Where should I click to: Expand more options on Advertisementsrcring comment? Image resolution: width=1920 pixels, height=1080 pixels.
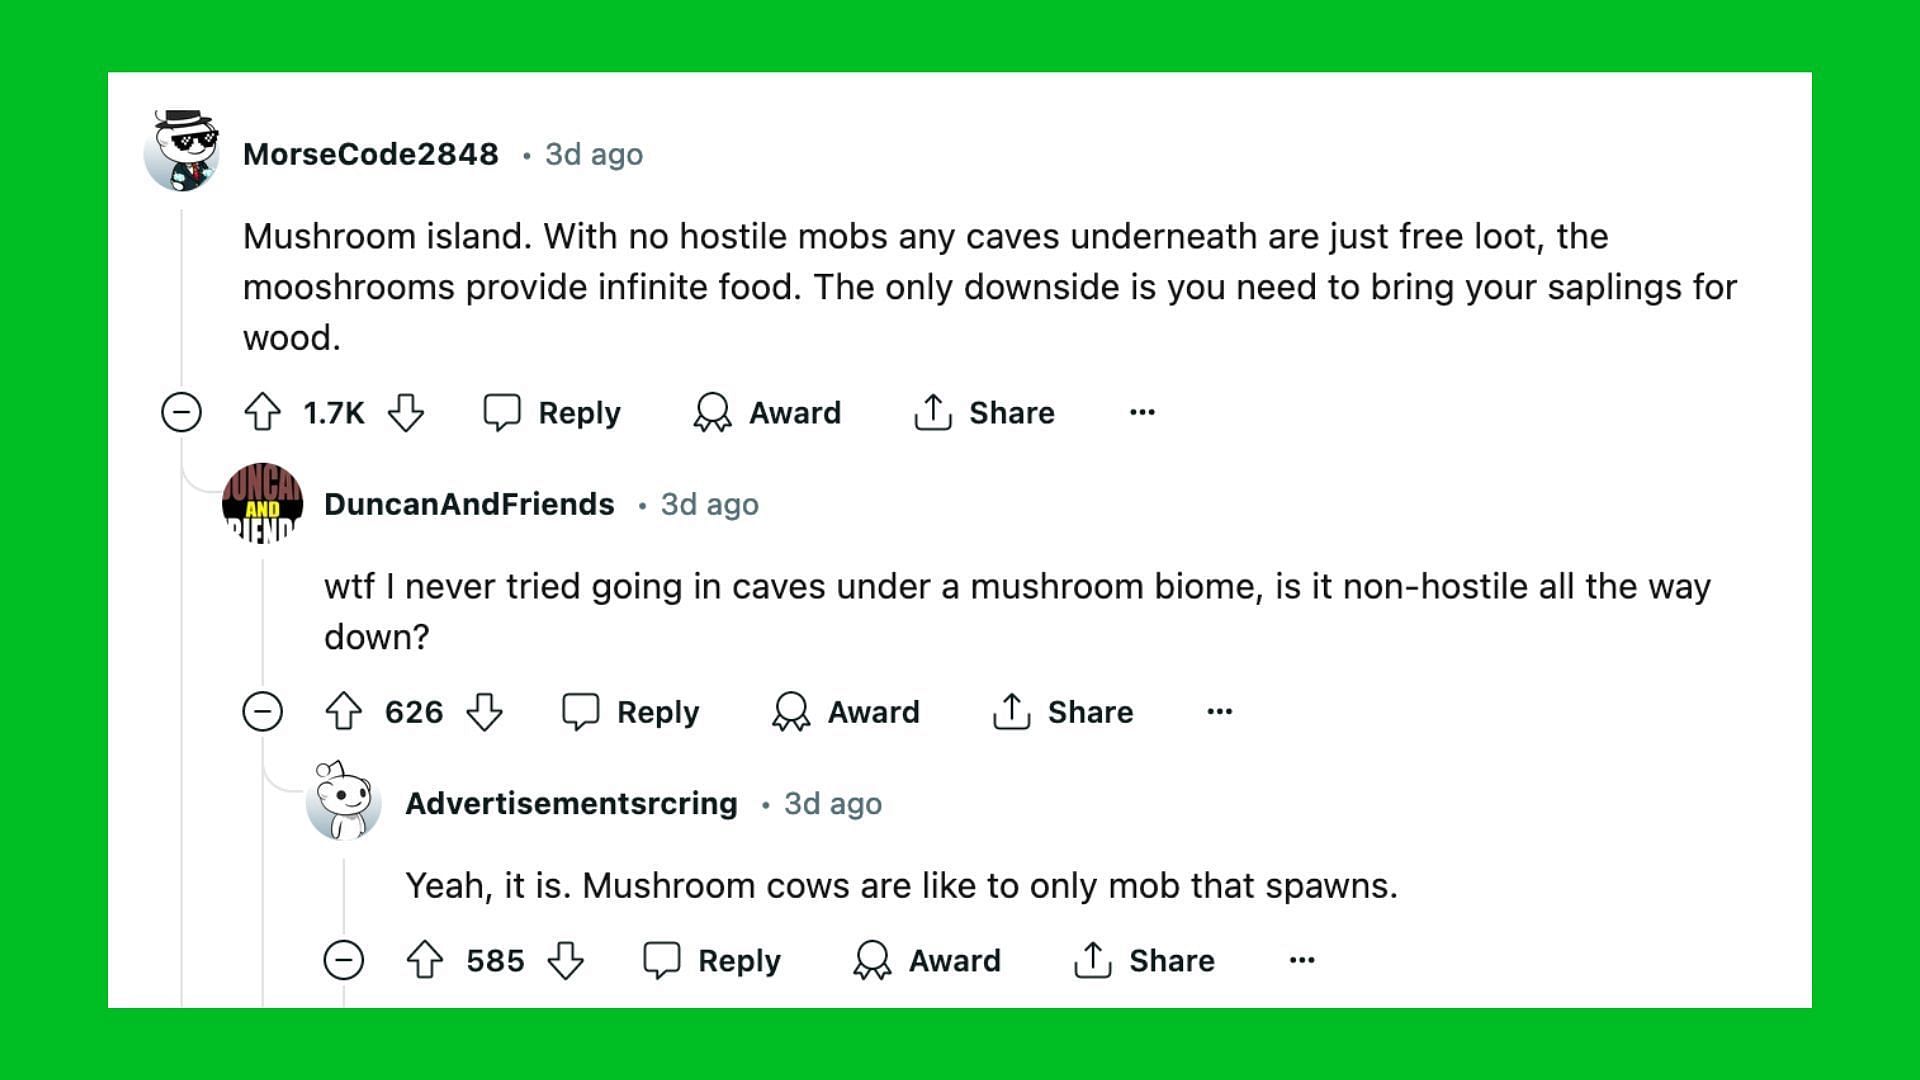click(x=1302, y=959)
